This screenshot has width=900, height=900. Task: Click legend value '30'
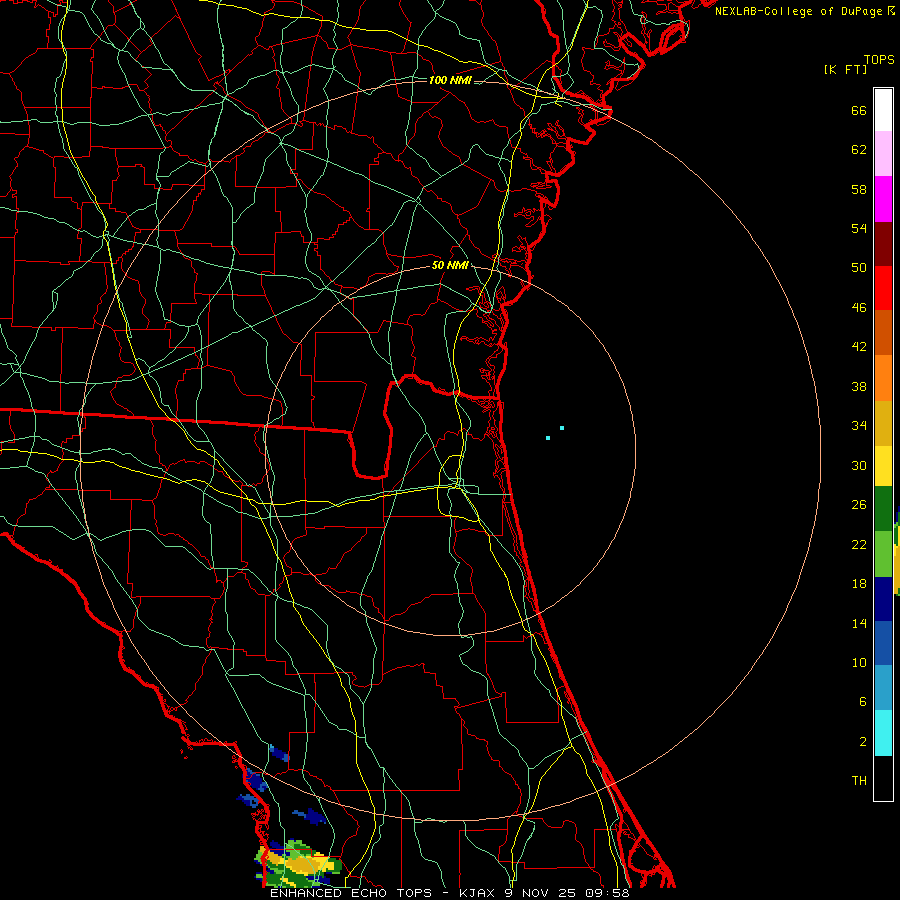point(859,465)
